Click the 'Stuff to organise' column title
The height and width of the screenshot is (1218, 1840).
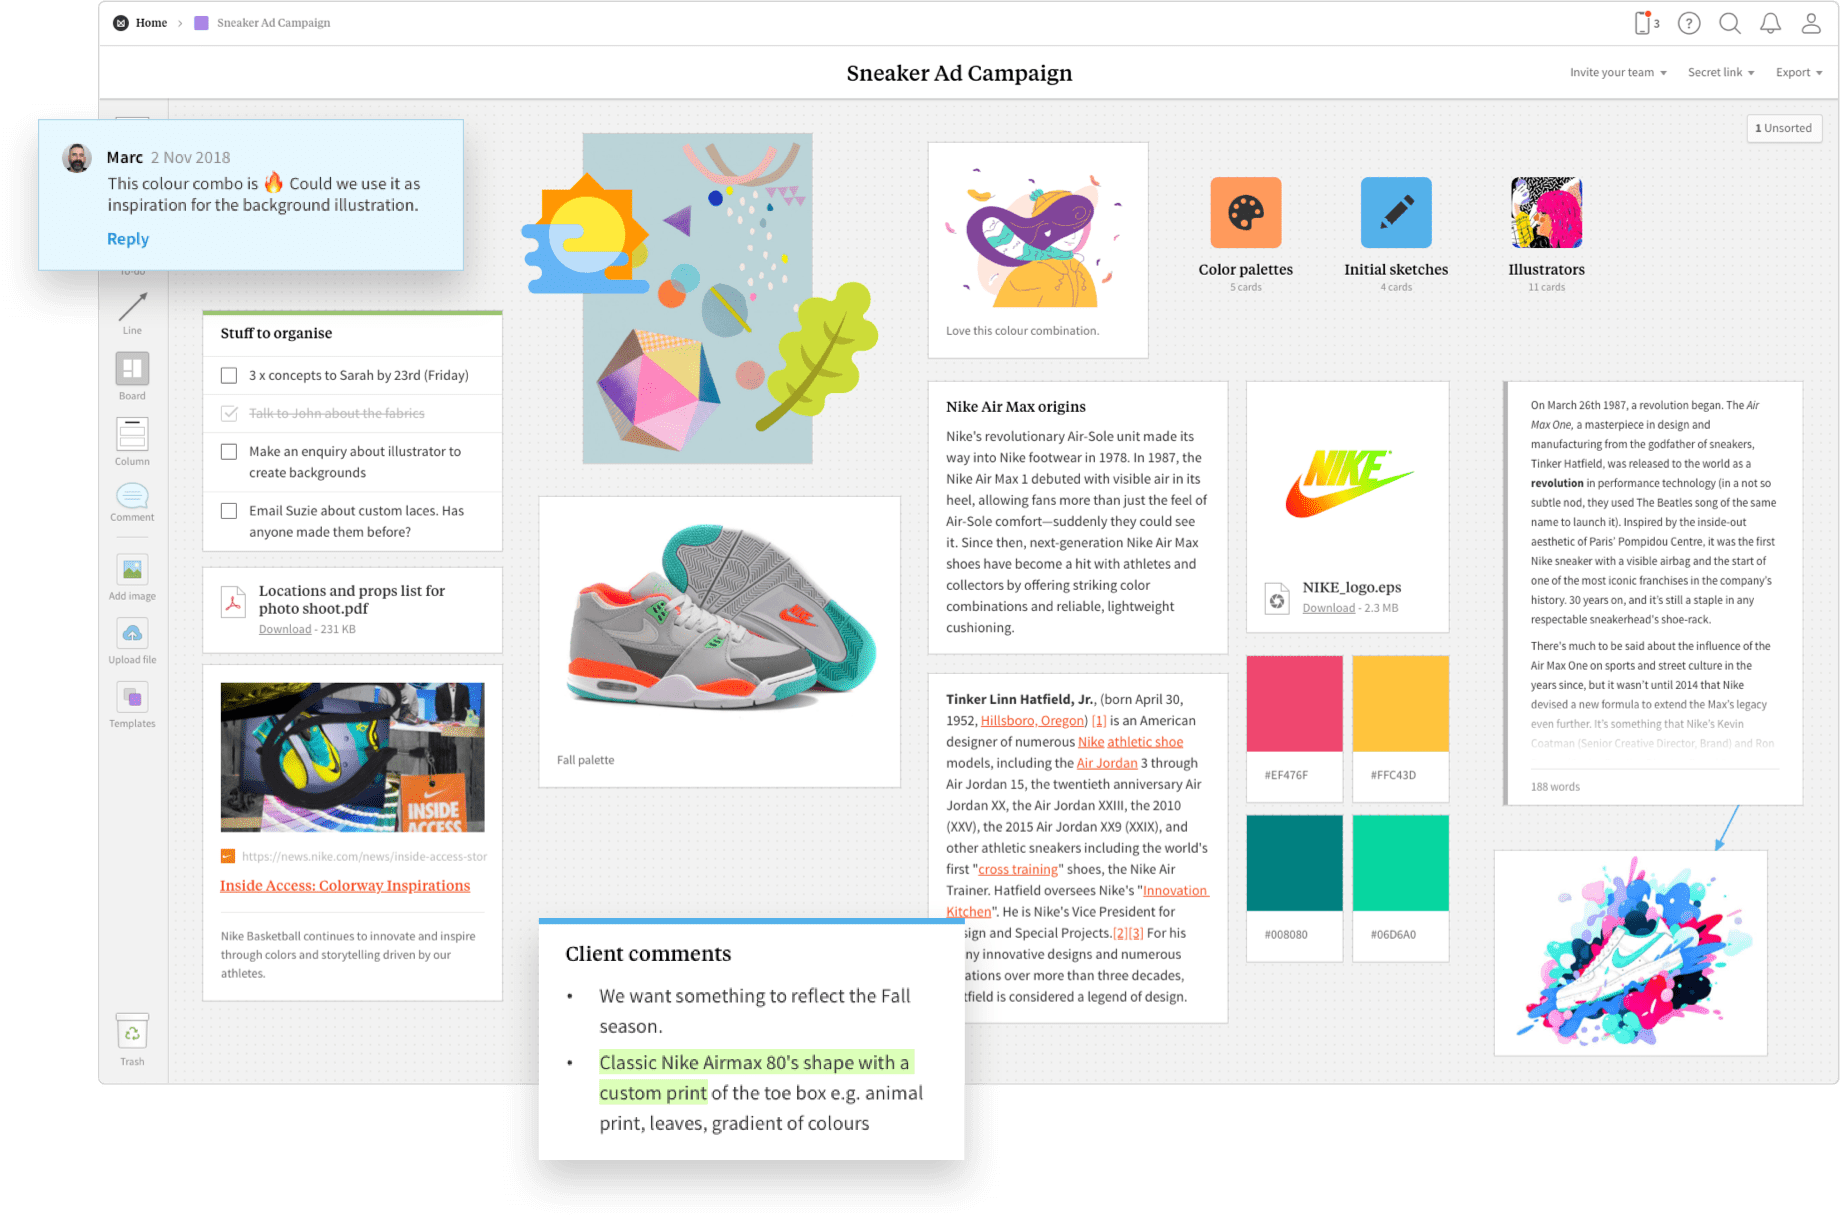(x=276, y=334)
